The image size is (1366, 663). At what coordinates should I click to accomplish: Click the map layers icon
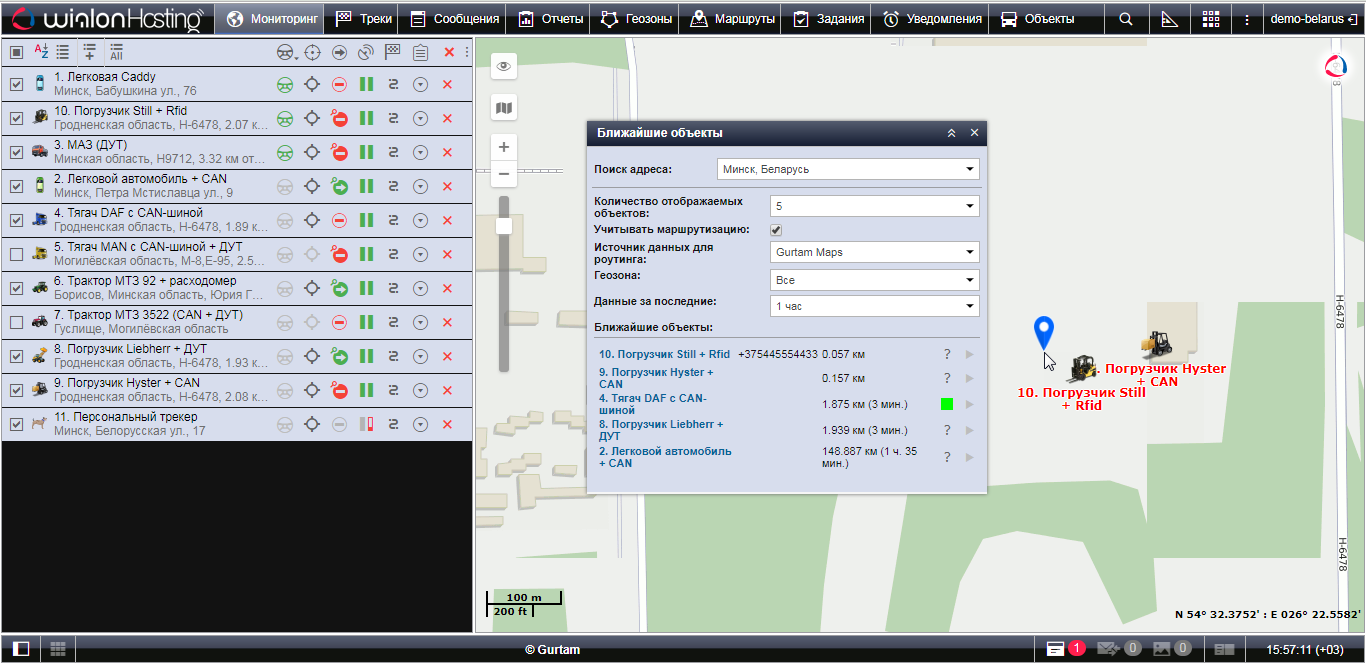tap(504, 108)
